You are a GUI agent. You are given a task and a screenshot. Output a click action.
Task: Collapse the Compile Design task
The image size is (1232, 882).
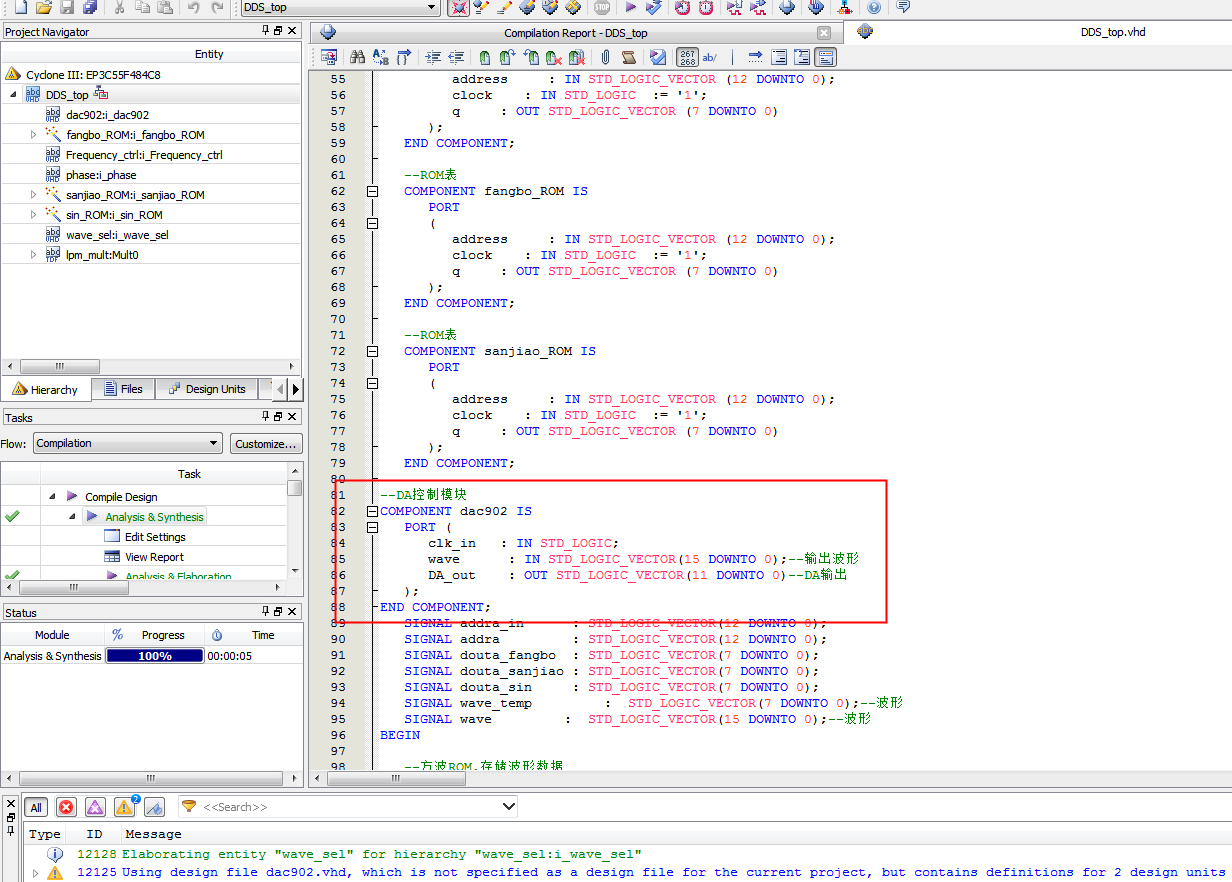coord(52,496)
